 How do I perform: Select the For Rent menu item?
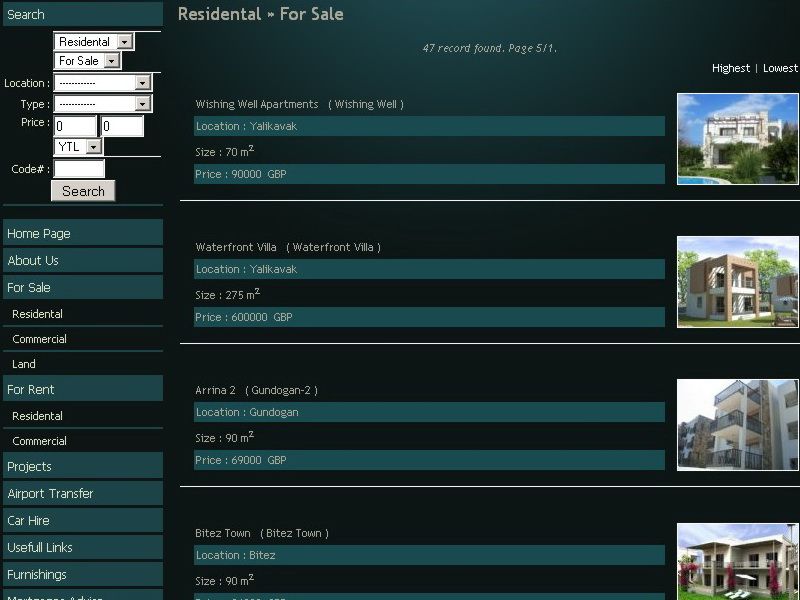(83, 389)
